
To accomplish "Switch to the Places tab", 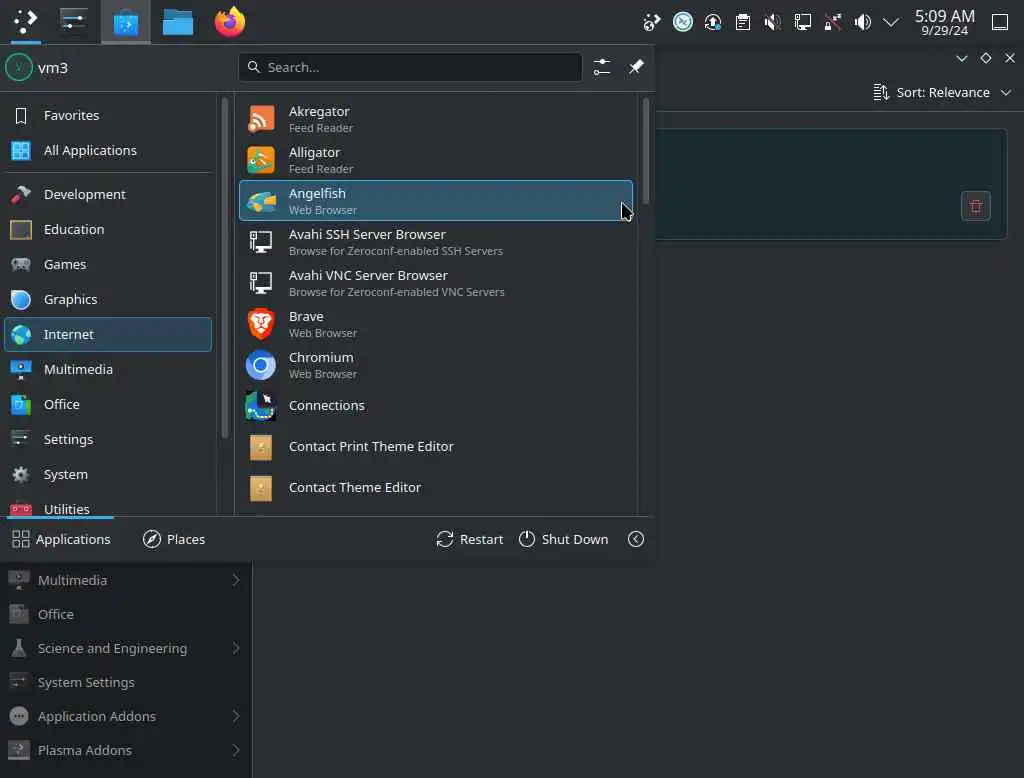I will pyautogui.click(x=174, y=540).
